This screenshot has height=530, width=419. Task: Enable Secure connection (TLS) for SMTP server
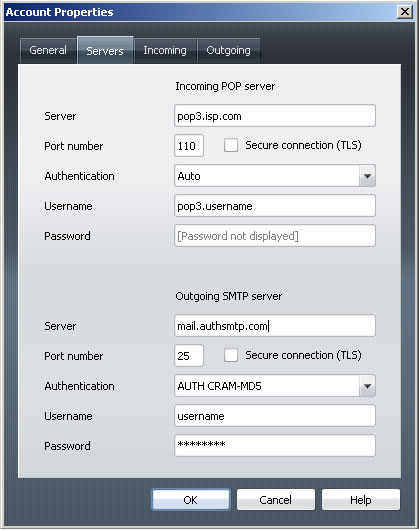[231, 355]
